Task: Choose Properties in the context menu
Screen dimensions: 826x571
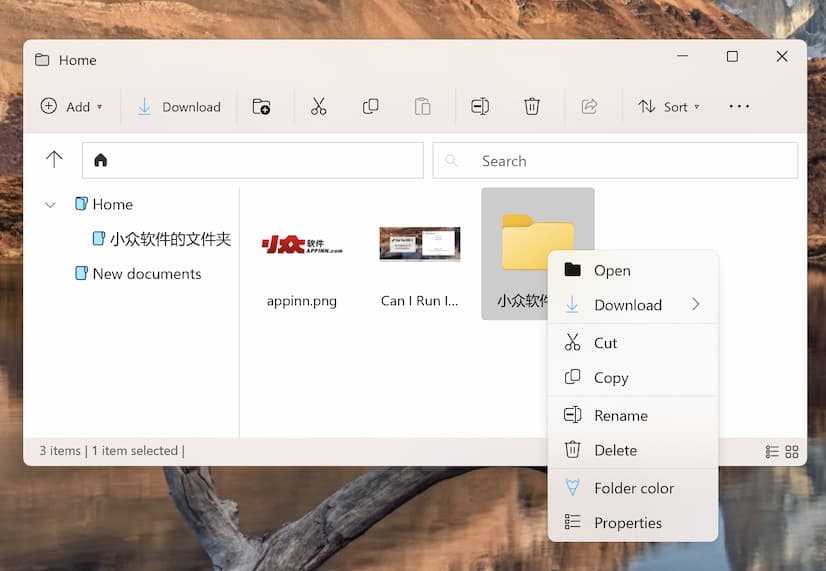Action: tap(633, 523)
